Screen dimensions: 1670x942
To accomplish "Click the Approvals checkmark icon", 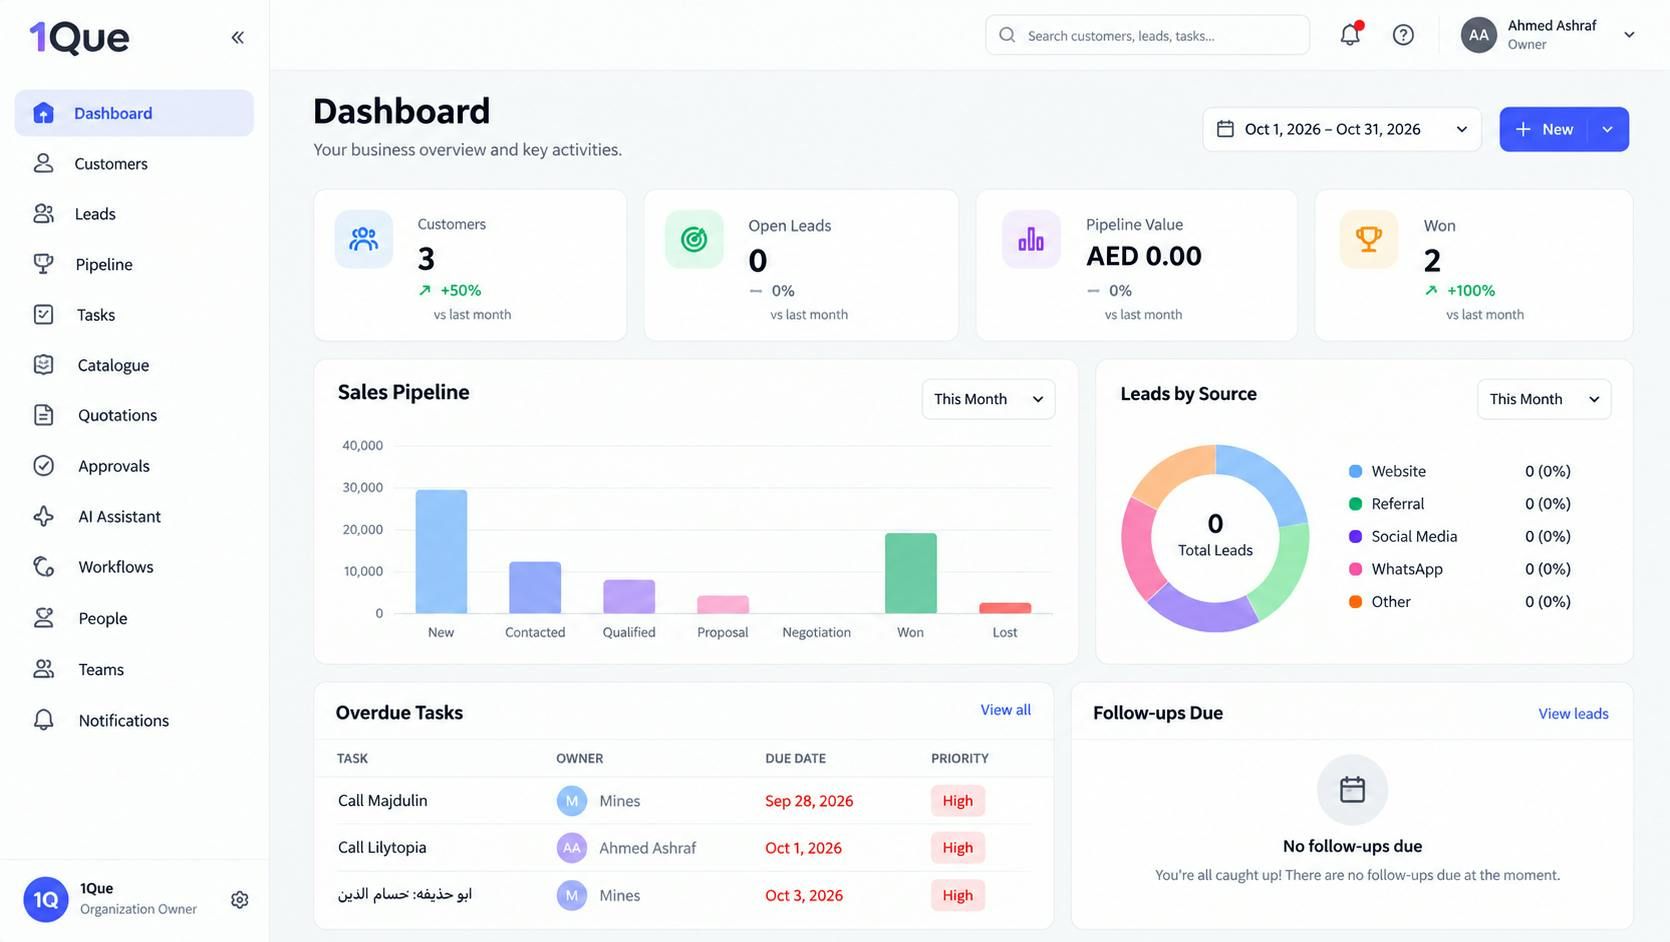I will pyautogui.click(x=43, y=465).
